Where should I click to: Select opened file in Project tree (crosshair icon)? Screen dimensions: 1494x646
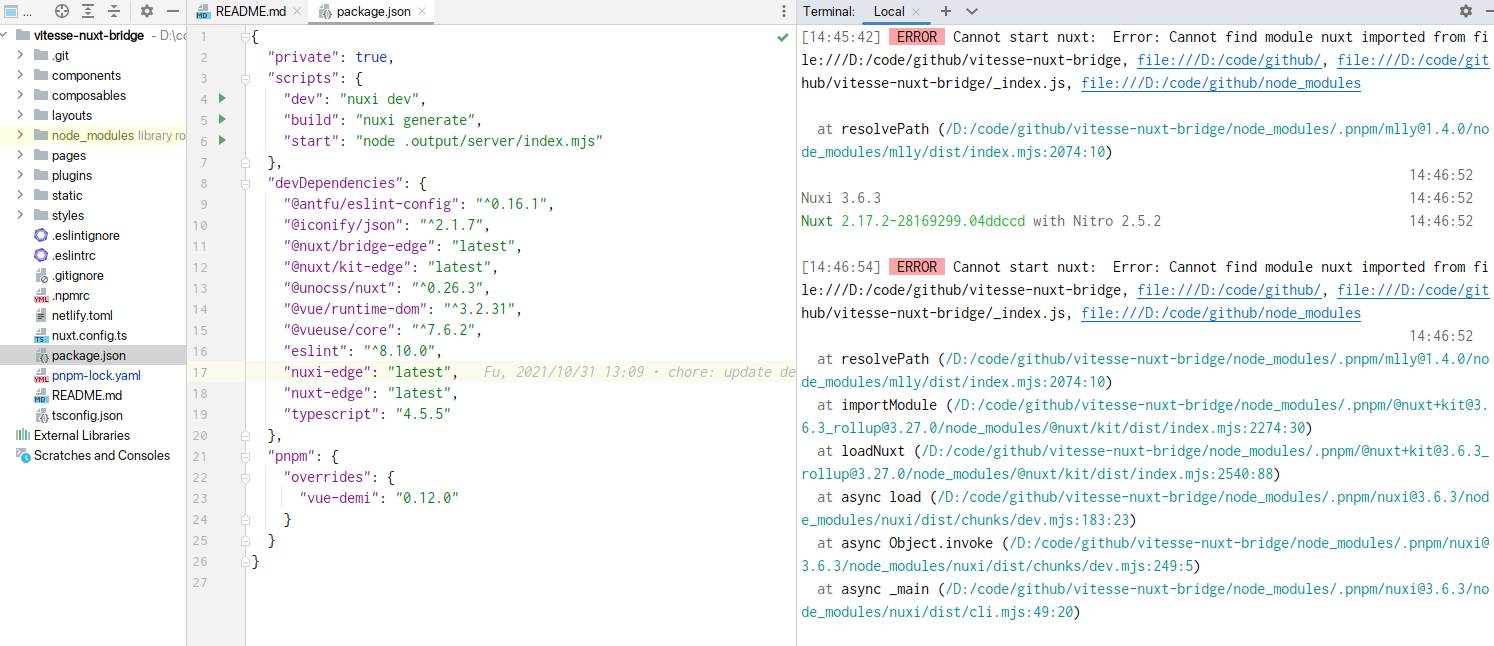pyautogui.click(x=62, y=11)
